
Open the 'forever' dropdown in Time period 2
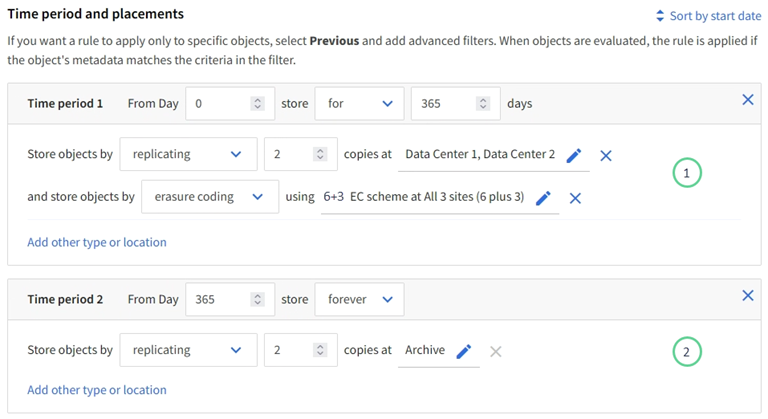359,299
